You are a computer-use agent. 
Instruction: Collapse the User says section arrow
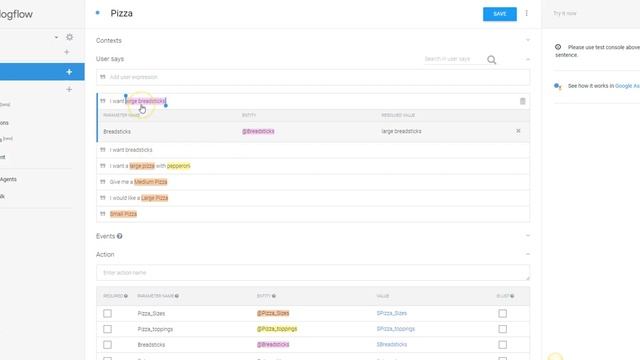point(527,59)
